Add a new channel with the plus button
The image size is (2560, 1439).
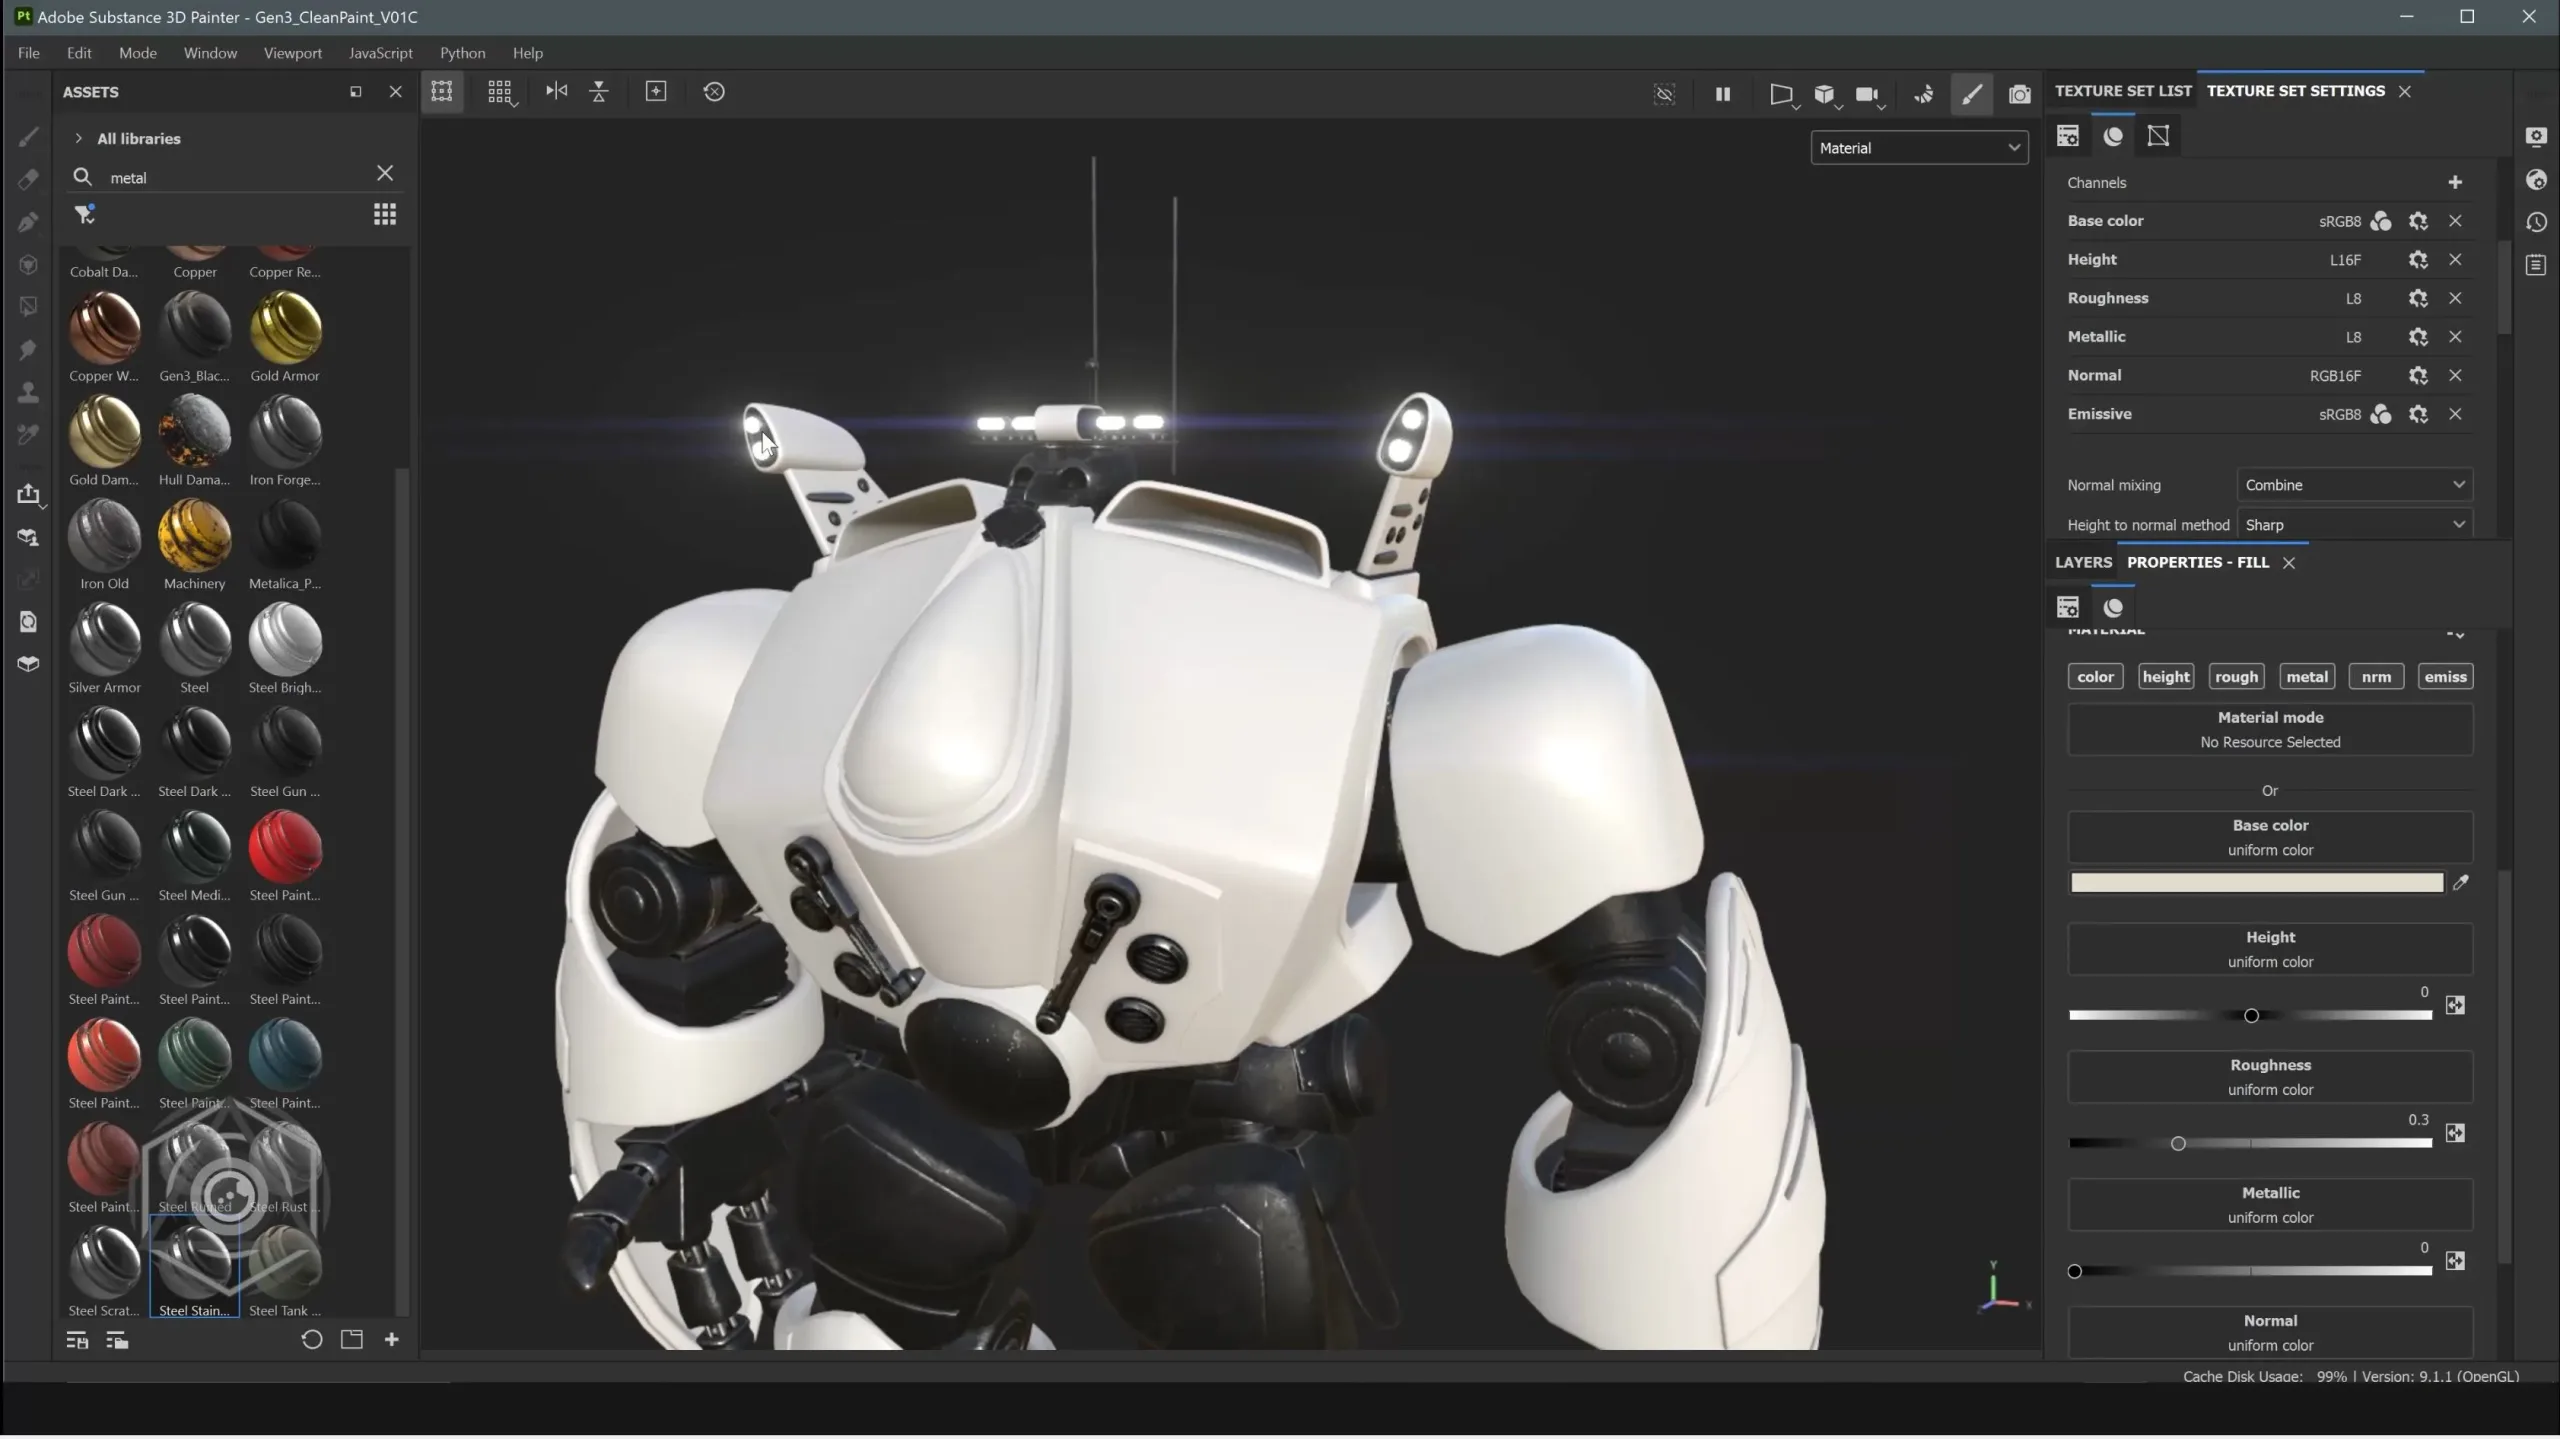[x=2456, y=182]
